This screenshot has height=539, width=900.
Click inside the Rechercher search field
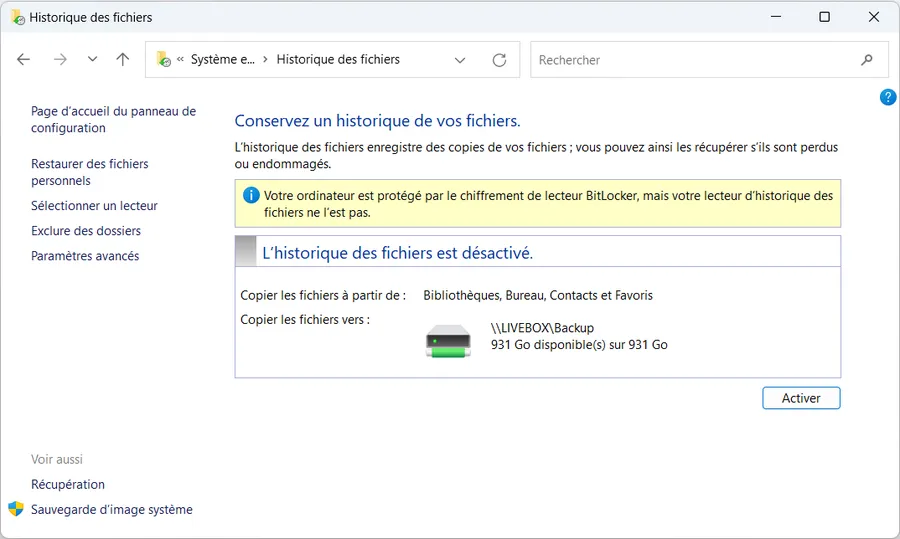[695, 60]
